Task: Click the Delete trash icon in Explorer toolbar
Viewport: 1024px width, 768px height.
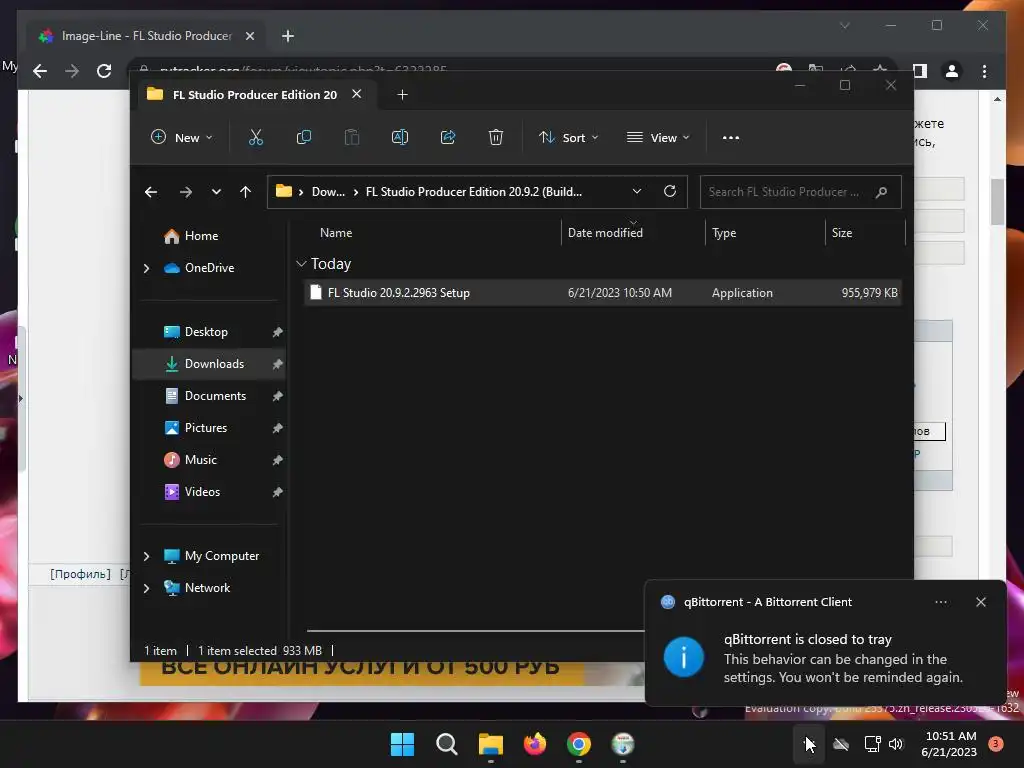Action: coord(496,137)
